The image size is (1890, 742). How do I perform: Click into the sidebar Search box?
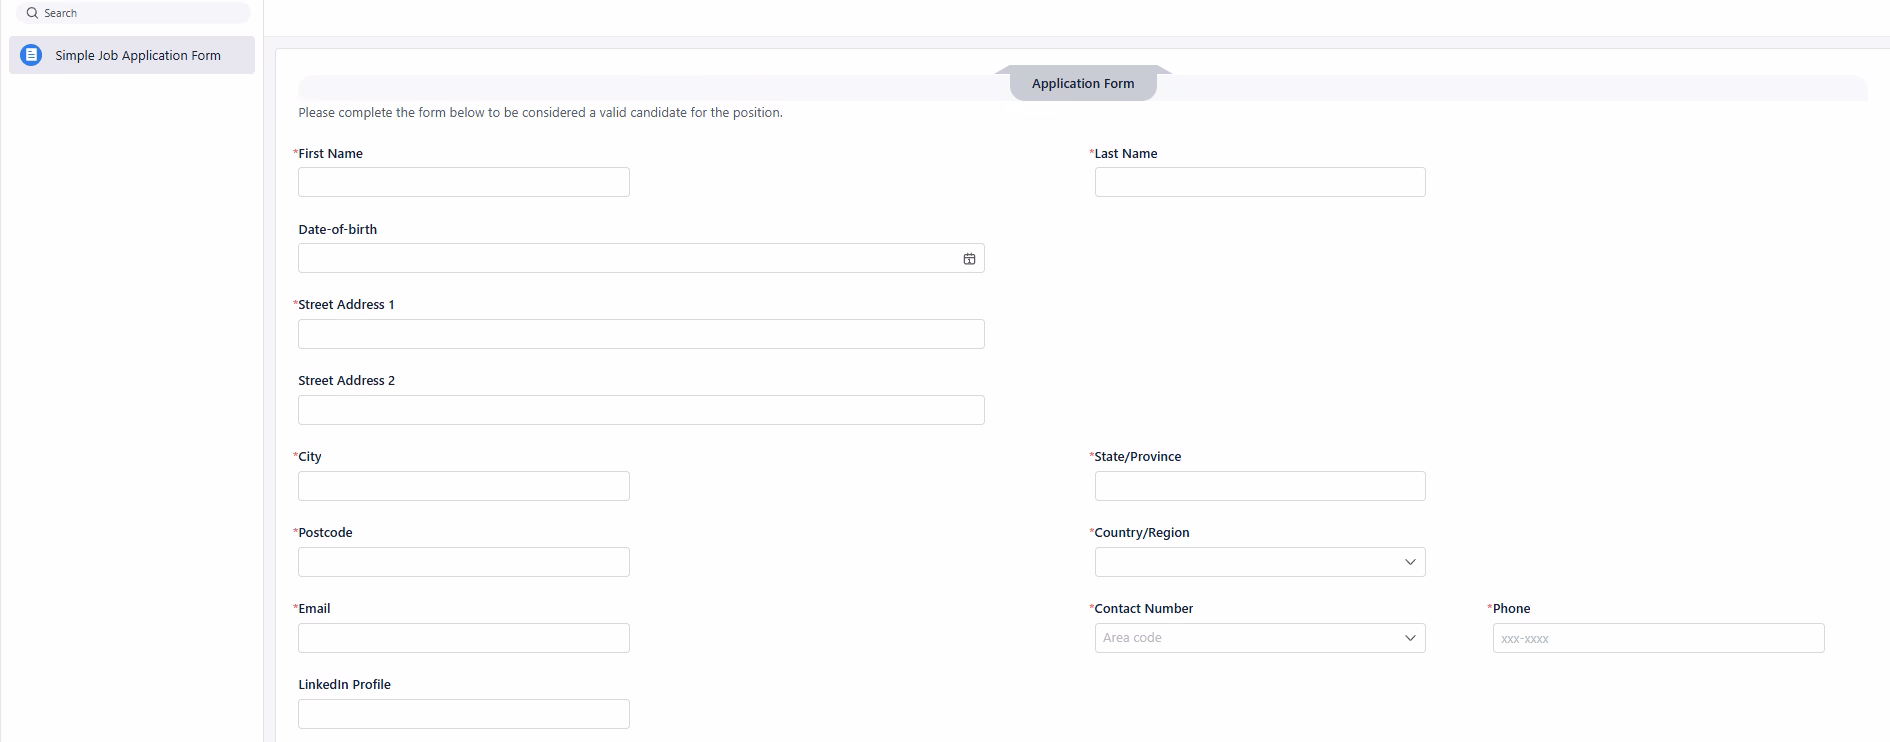(140, 13)
